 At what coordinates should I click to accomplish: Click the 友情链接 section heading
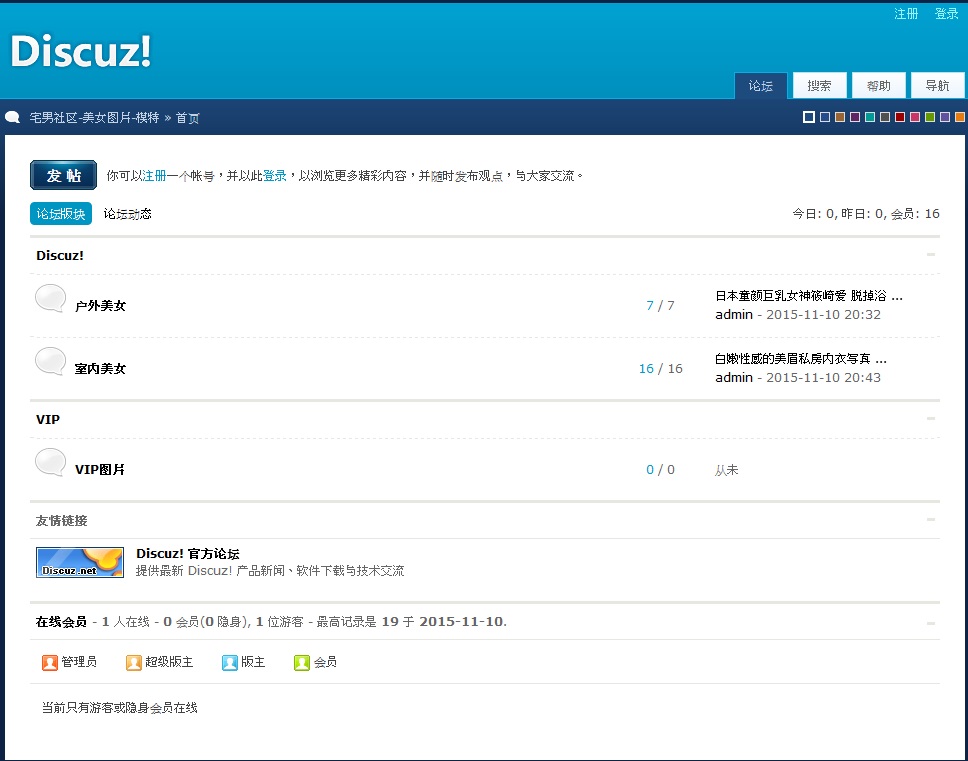click(x=61, y=521)
